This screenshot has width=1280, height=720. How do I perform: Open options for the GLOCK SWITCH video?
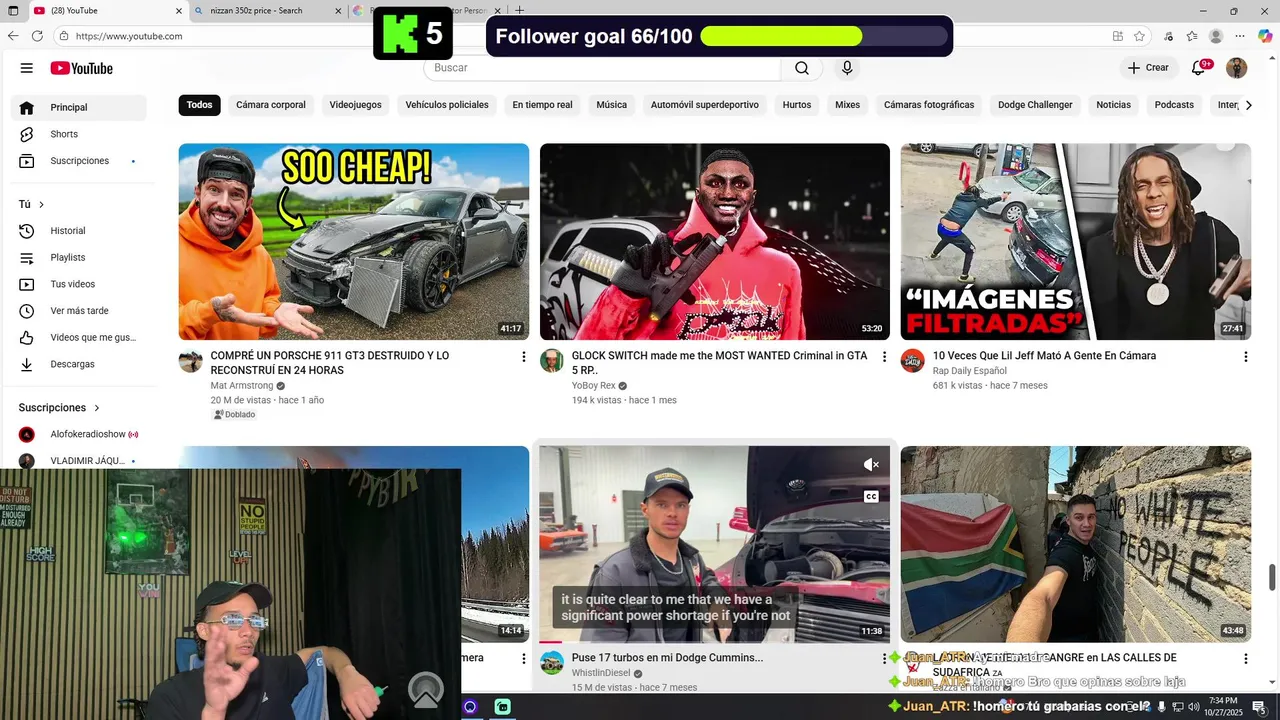884,357
